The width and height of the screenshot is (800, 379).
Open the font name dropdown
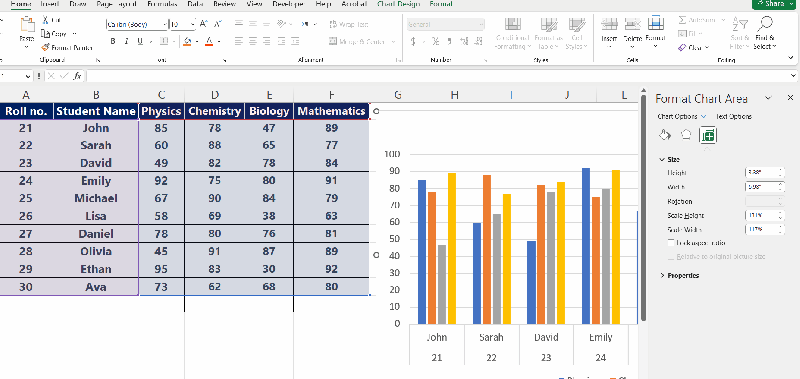[164, 24]
